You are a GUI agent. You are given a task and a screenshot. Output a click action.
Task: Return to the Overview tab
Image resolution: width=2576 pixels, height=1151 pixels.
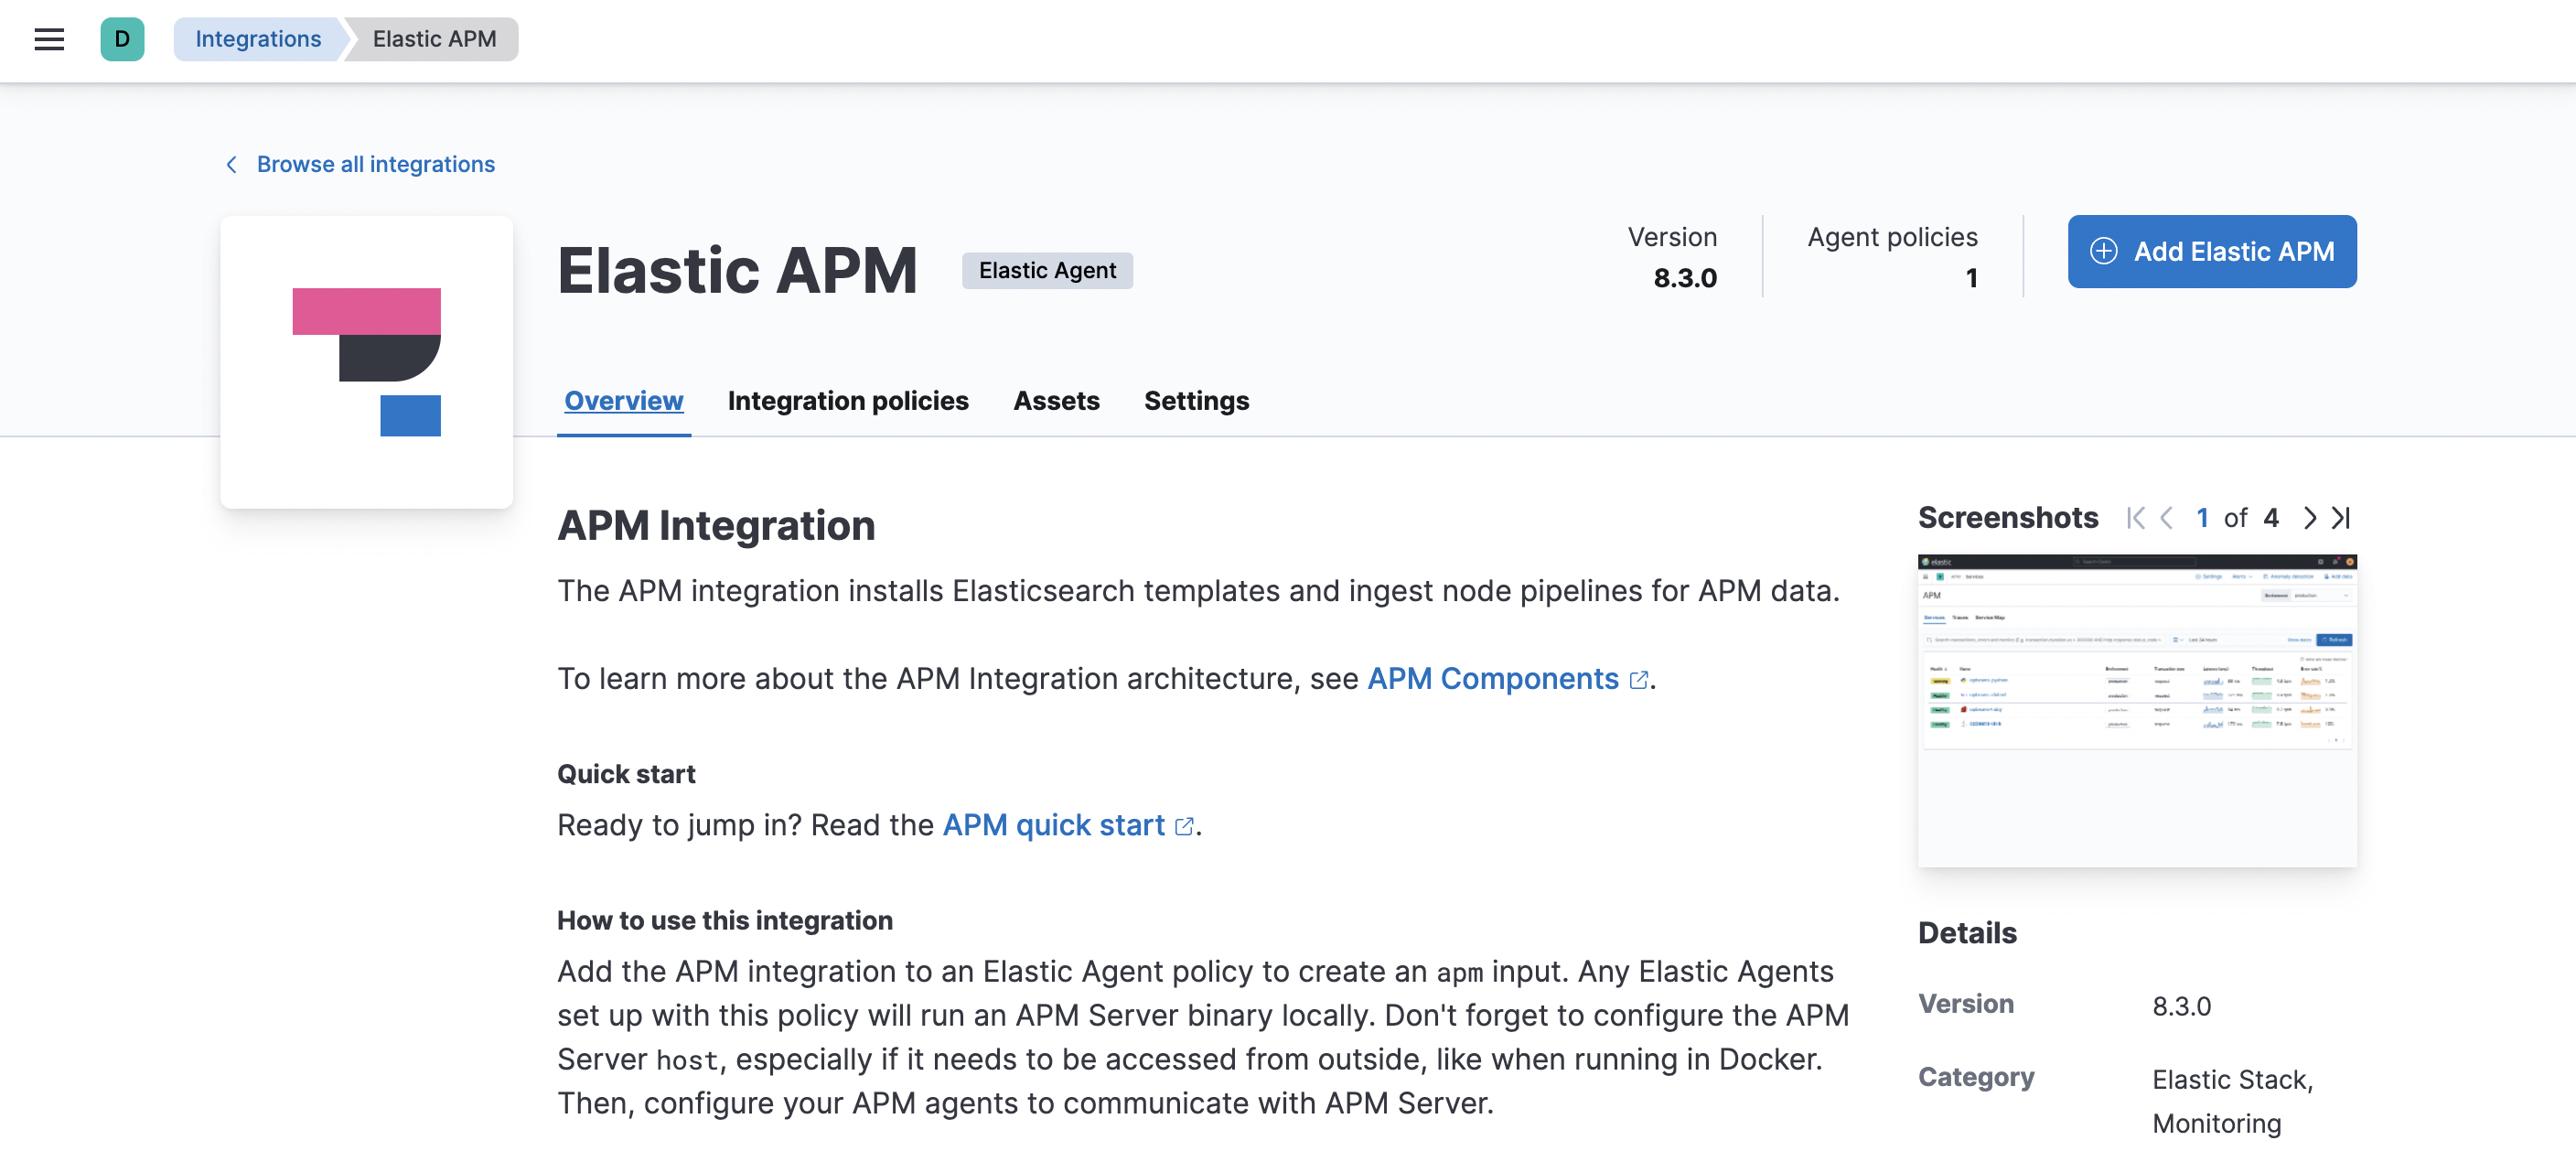pos(623,401)
